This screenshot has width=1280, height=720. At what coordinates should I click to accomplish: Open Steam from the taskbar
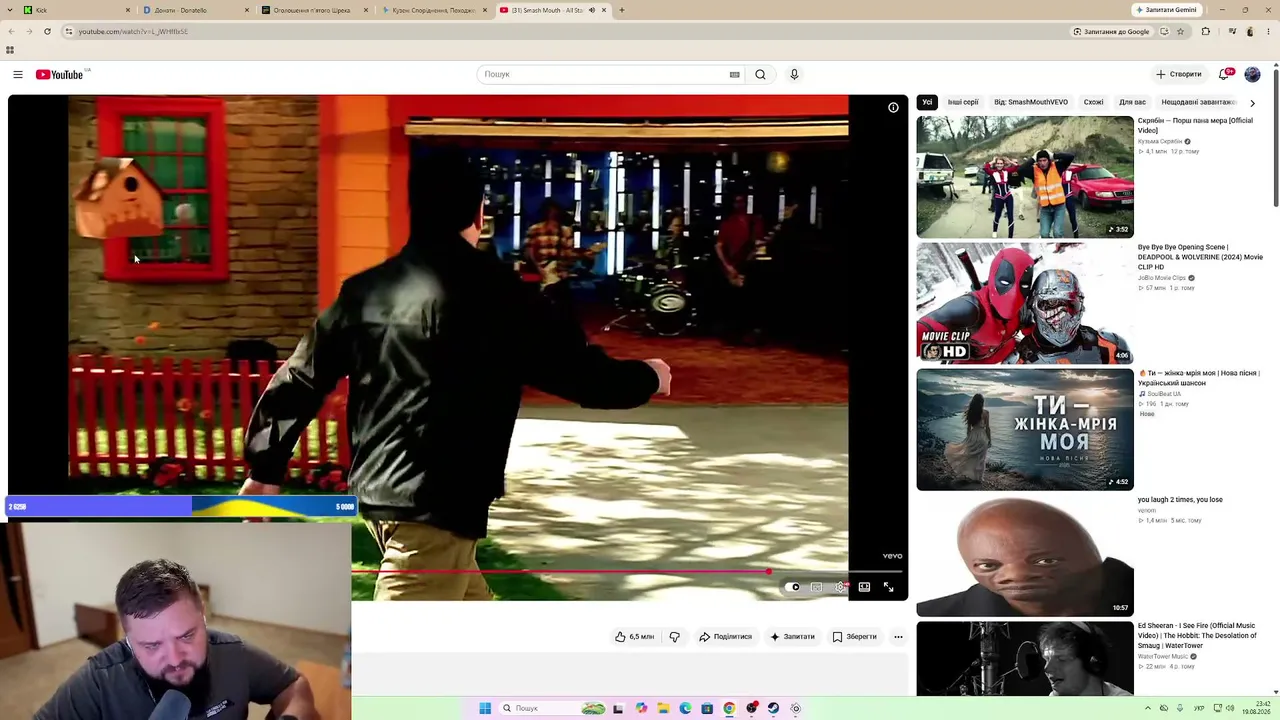coord(774,708)
